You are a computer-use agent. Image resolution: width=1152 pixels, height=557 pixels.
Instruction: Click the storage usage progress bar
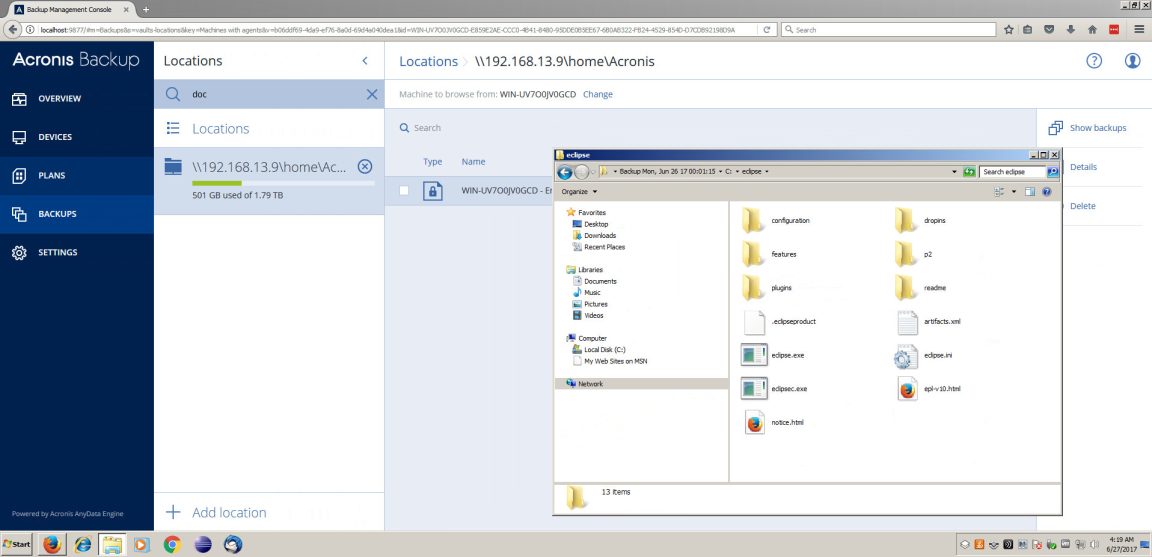[283, 183]
